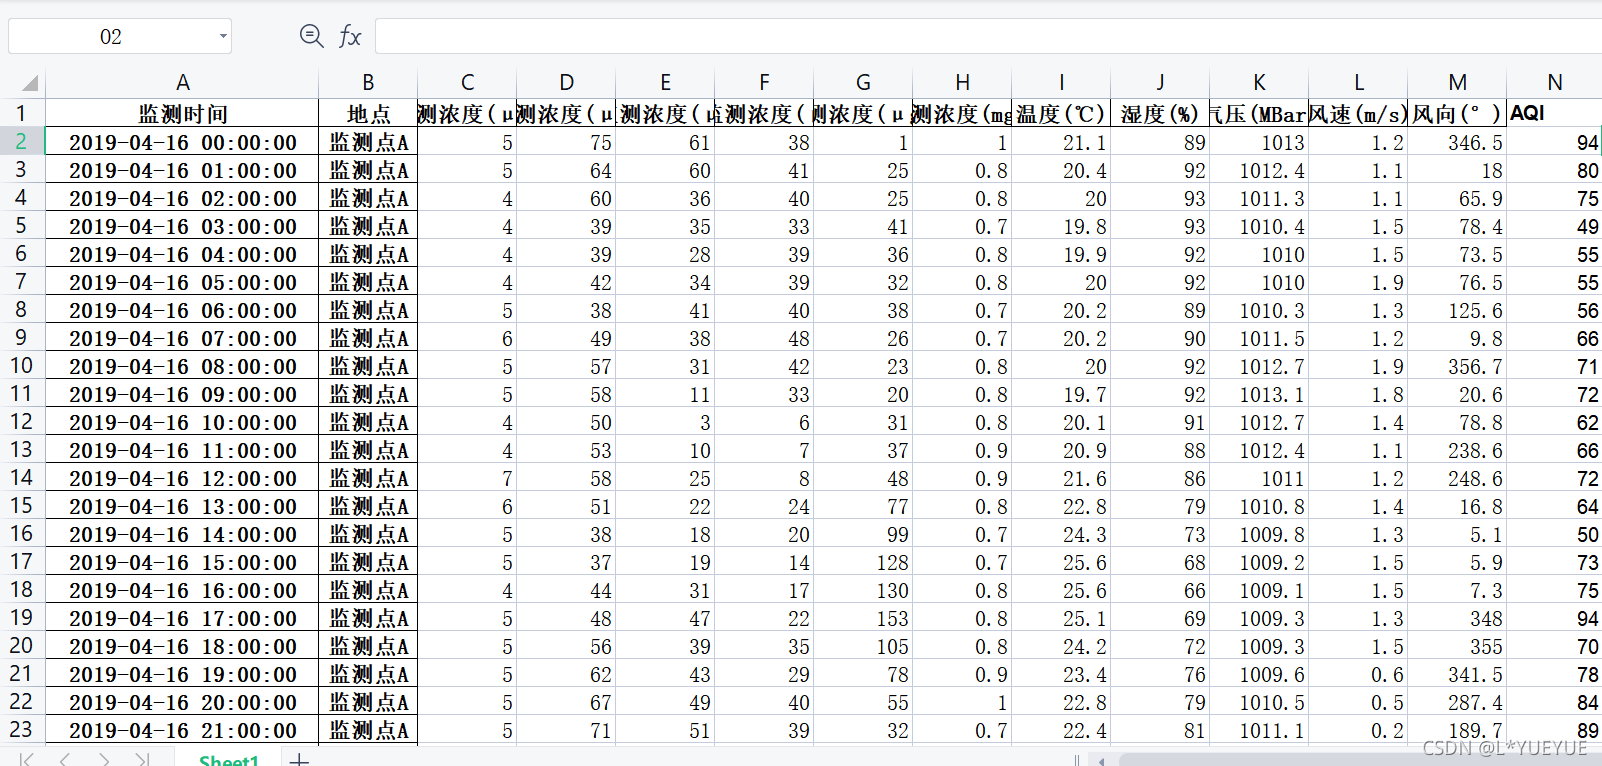Select row 2 header
1602x766 pixels.
point(21,142)
